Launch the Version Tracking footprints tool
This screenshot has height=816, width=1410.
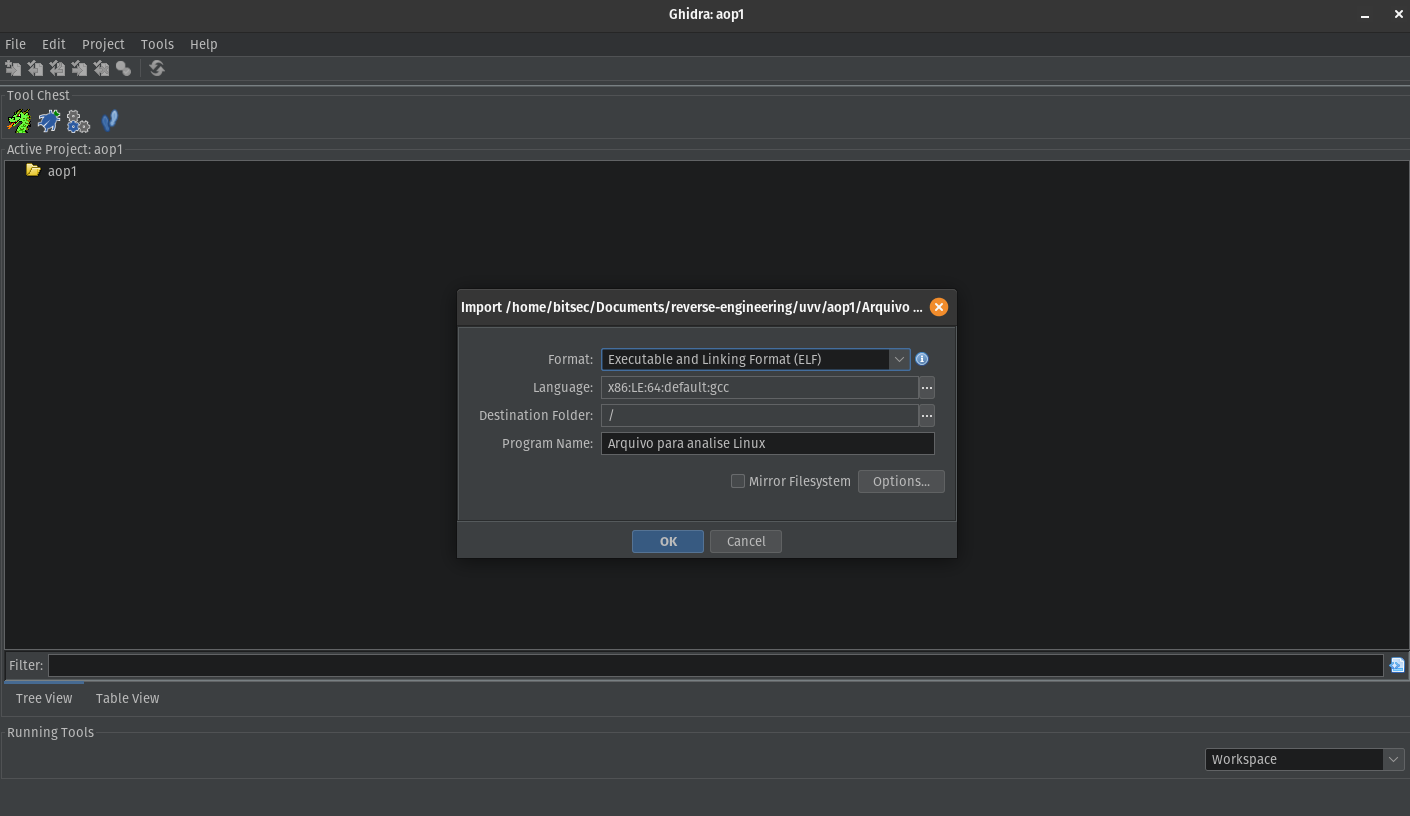pyautogui.click(x=110, y=120)
